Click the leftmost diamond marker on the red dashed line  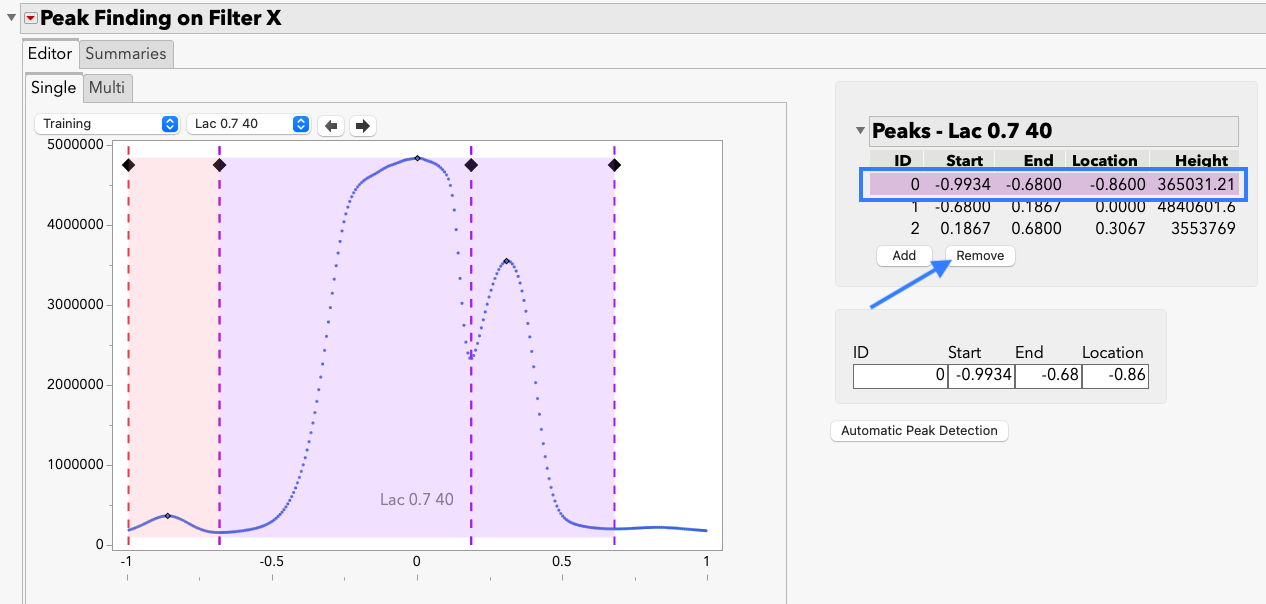click(x=128, y=165)
